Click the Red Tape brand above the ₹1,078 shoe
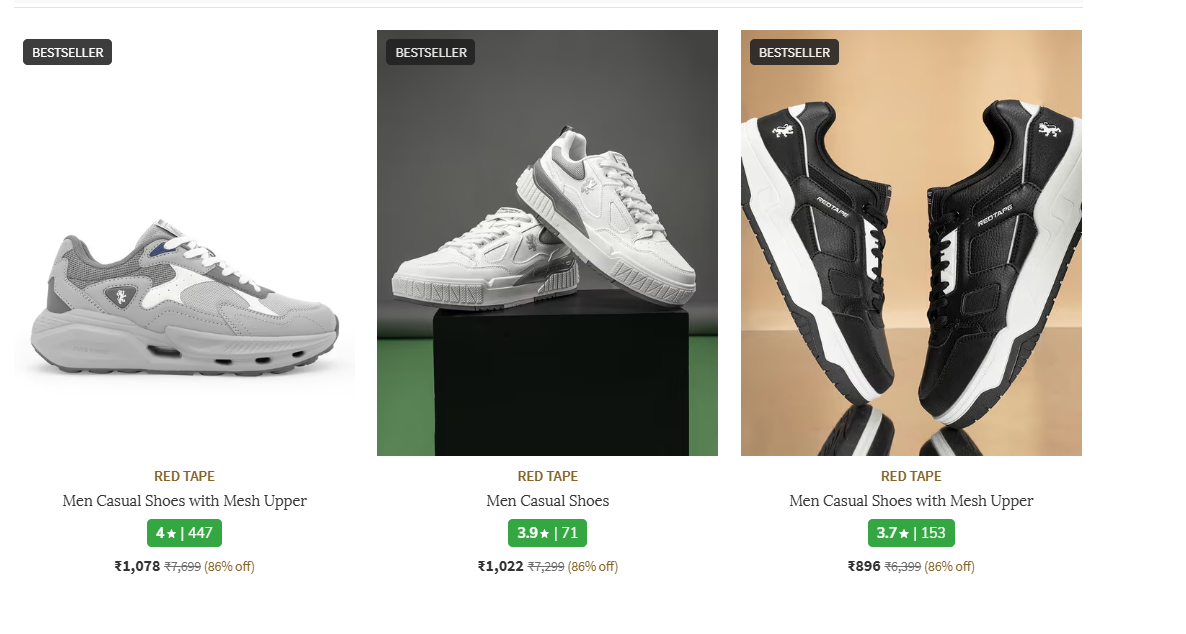 (184, 476)
